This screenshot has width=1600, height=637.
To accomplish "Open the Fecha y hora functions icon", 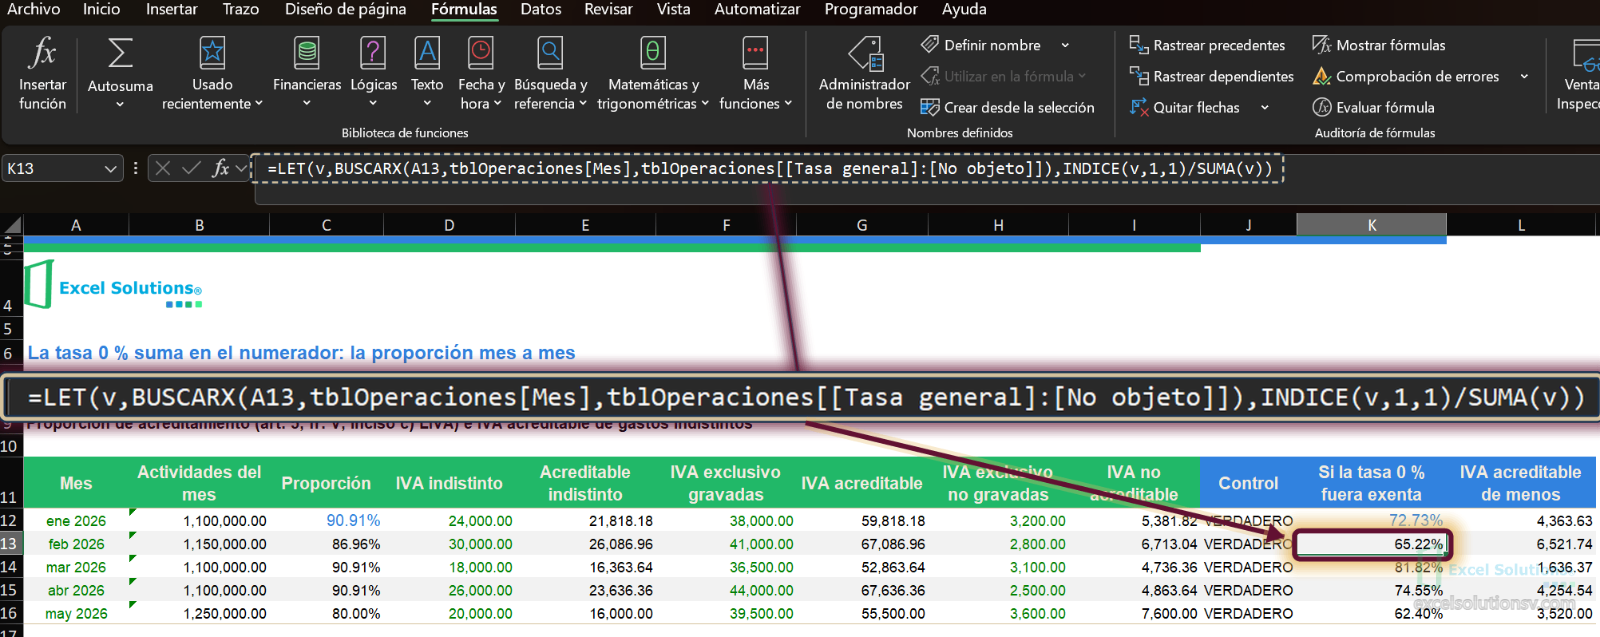I will click(481, 53).
